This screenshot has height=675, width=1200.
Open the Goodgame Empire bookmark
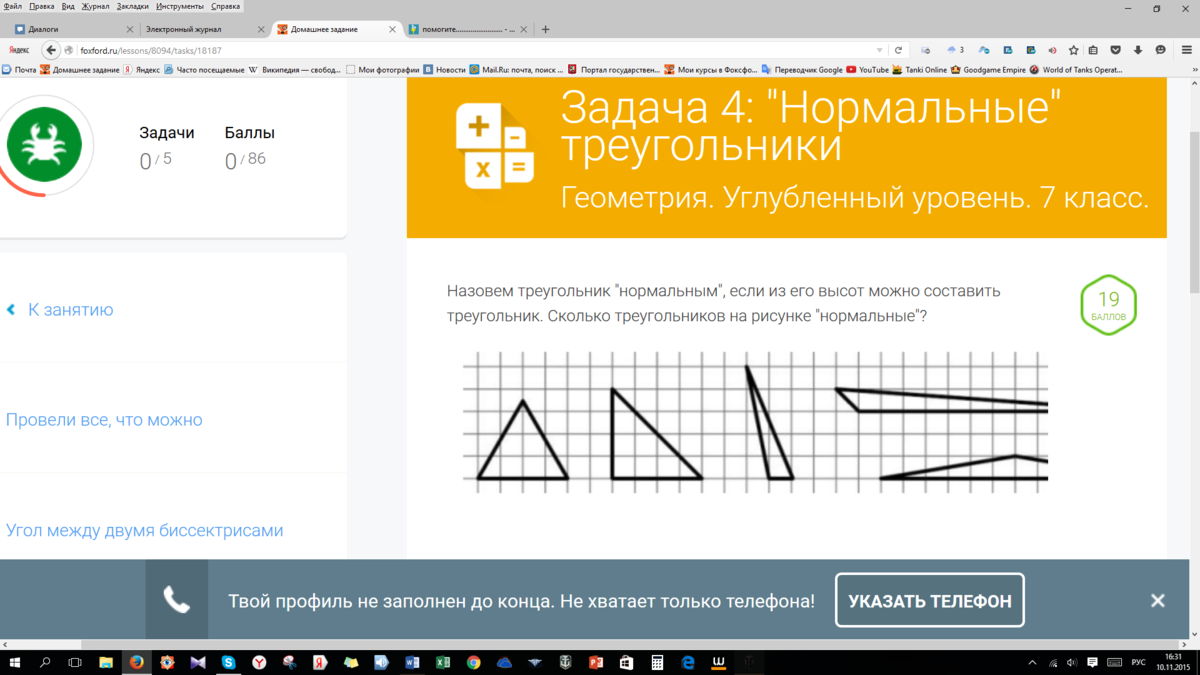coord(989,70)
